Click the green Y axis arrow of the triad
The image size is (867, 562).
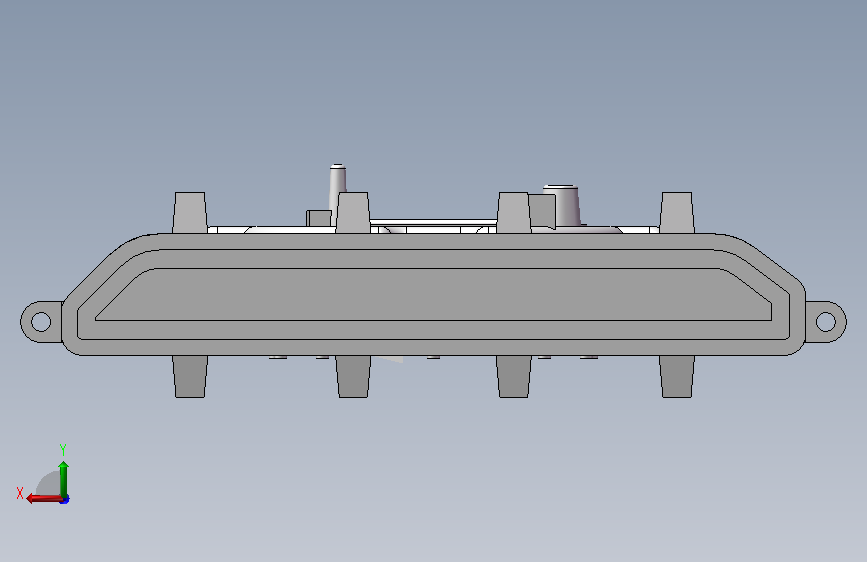pos(64,478)
